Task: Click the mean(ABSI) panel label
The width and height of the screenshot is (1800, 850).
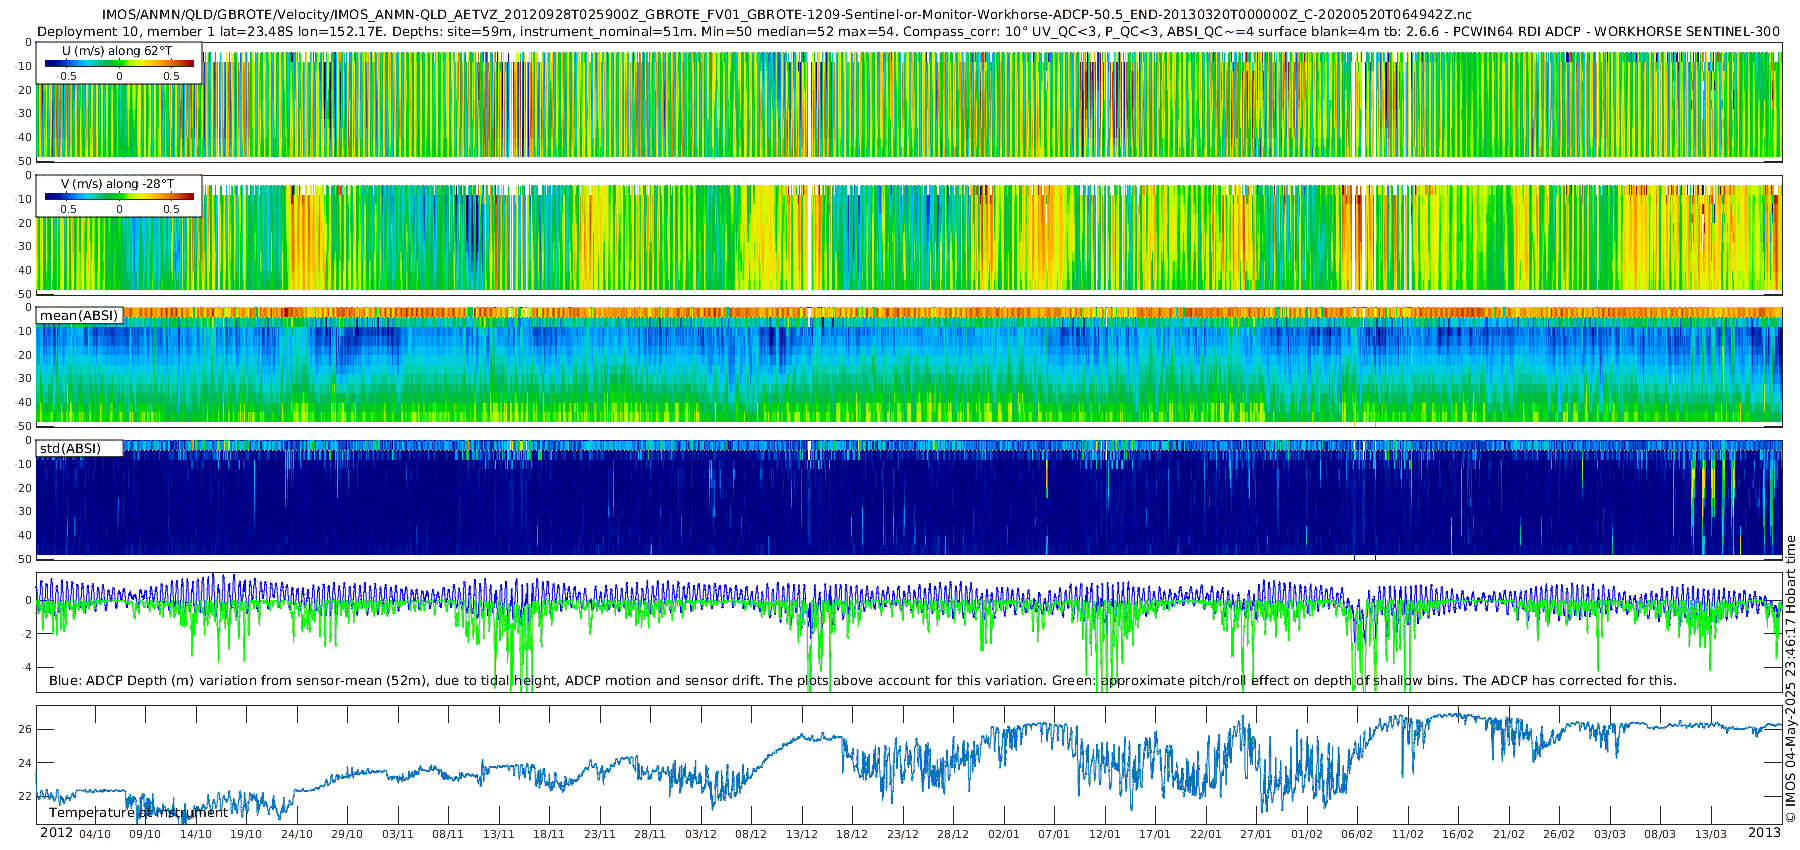Action: point(79,315)
